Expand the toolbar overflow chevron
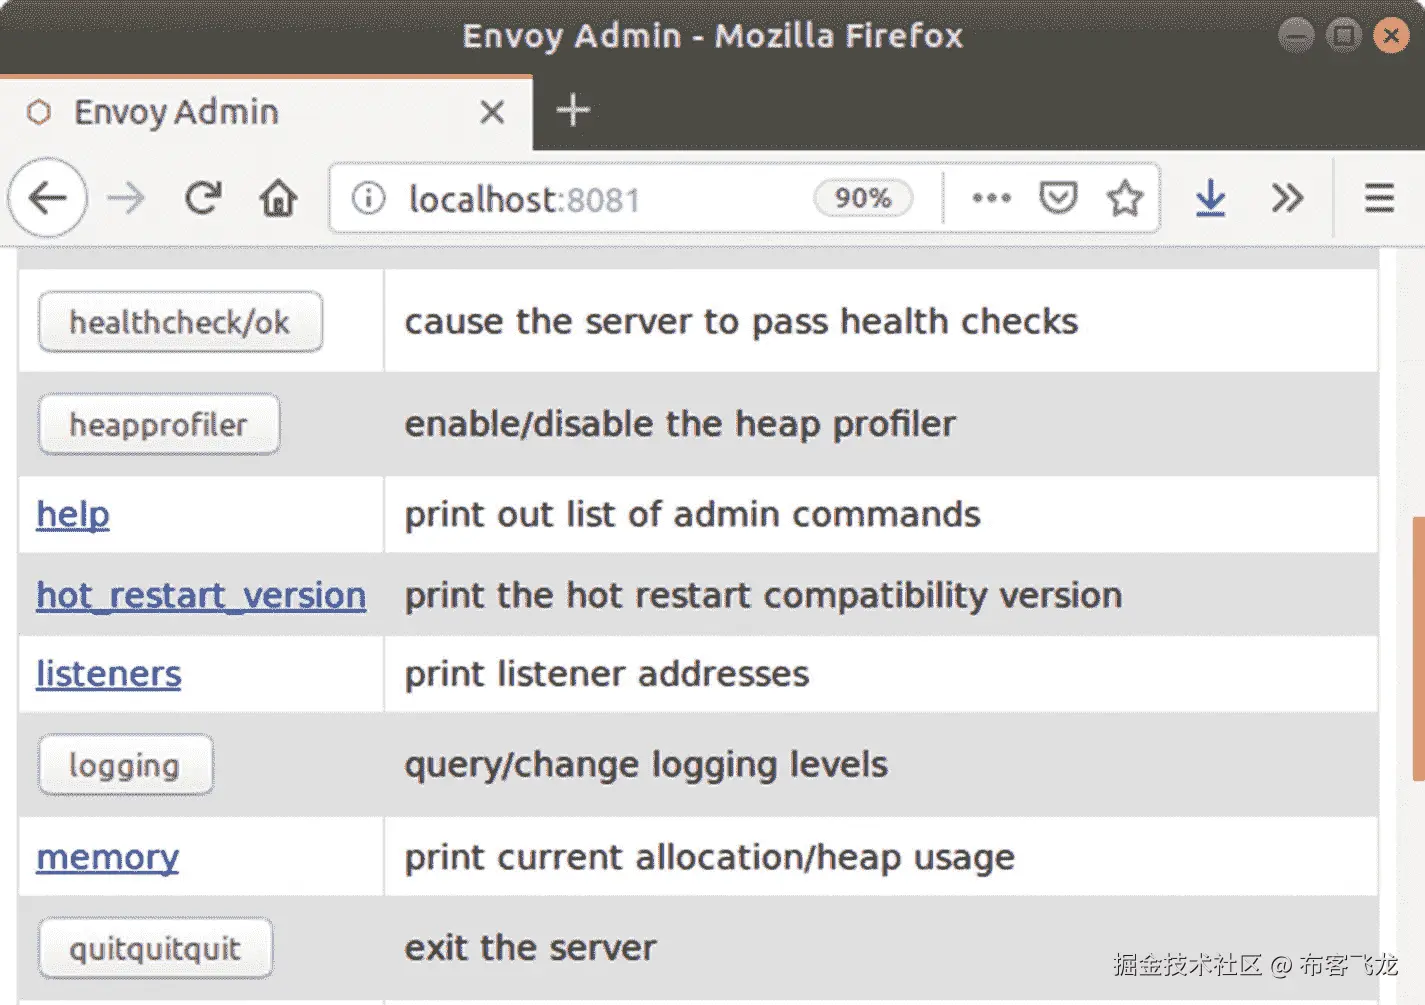This screenshot has width=1425, height=1005. [1287, 198]
